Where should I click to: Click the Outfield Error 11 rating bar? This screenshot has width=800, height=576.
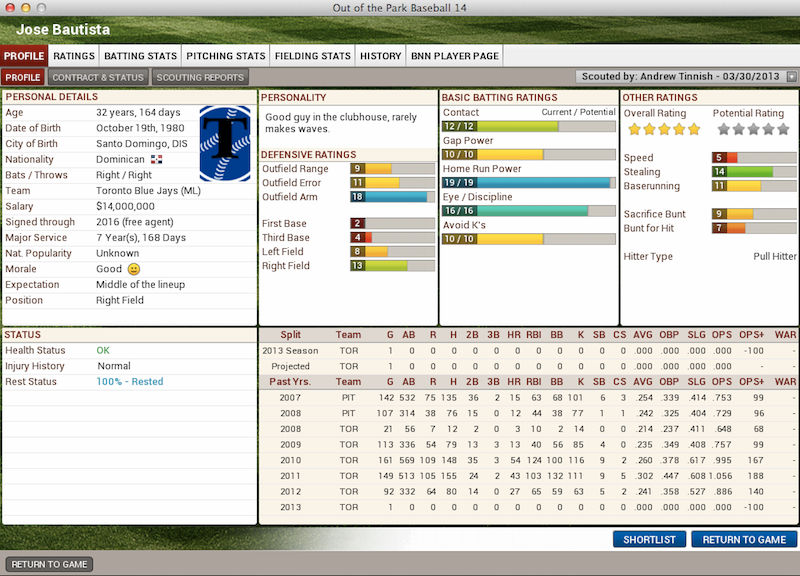(x=392, y=183)
